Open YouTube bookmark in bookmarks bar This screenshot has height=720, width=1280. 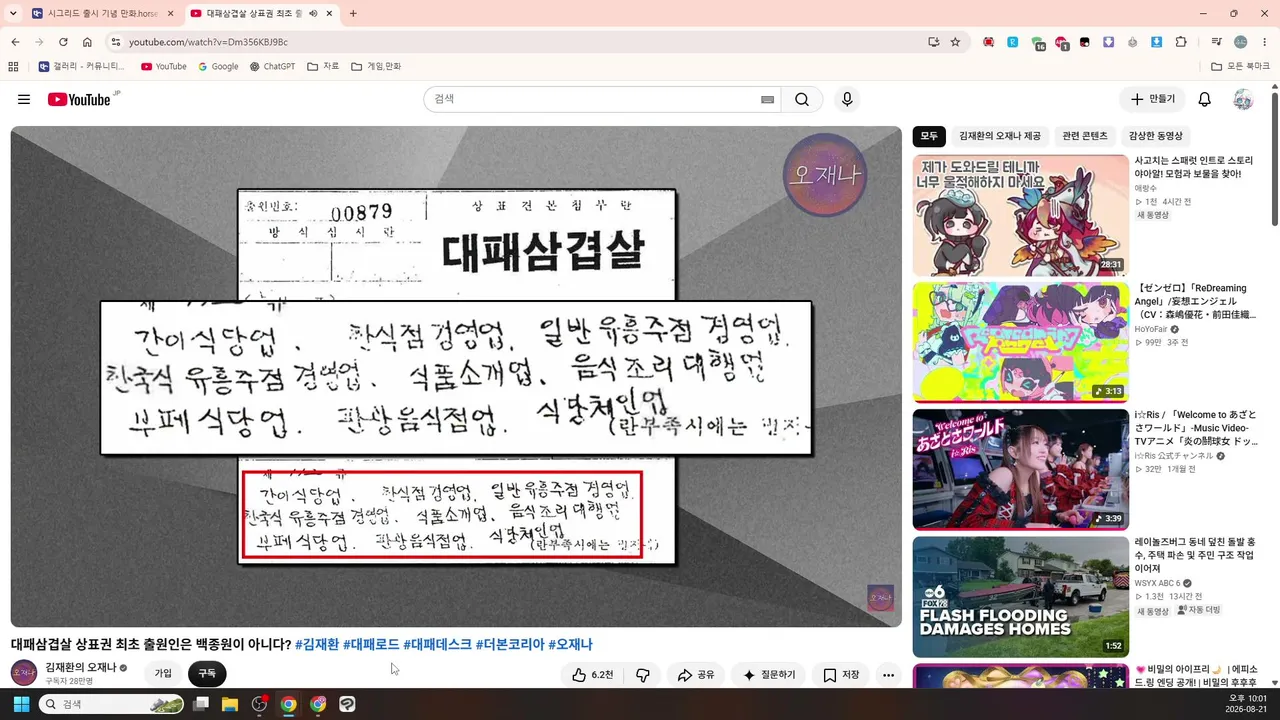pos(164,66)
